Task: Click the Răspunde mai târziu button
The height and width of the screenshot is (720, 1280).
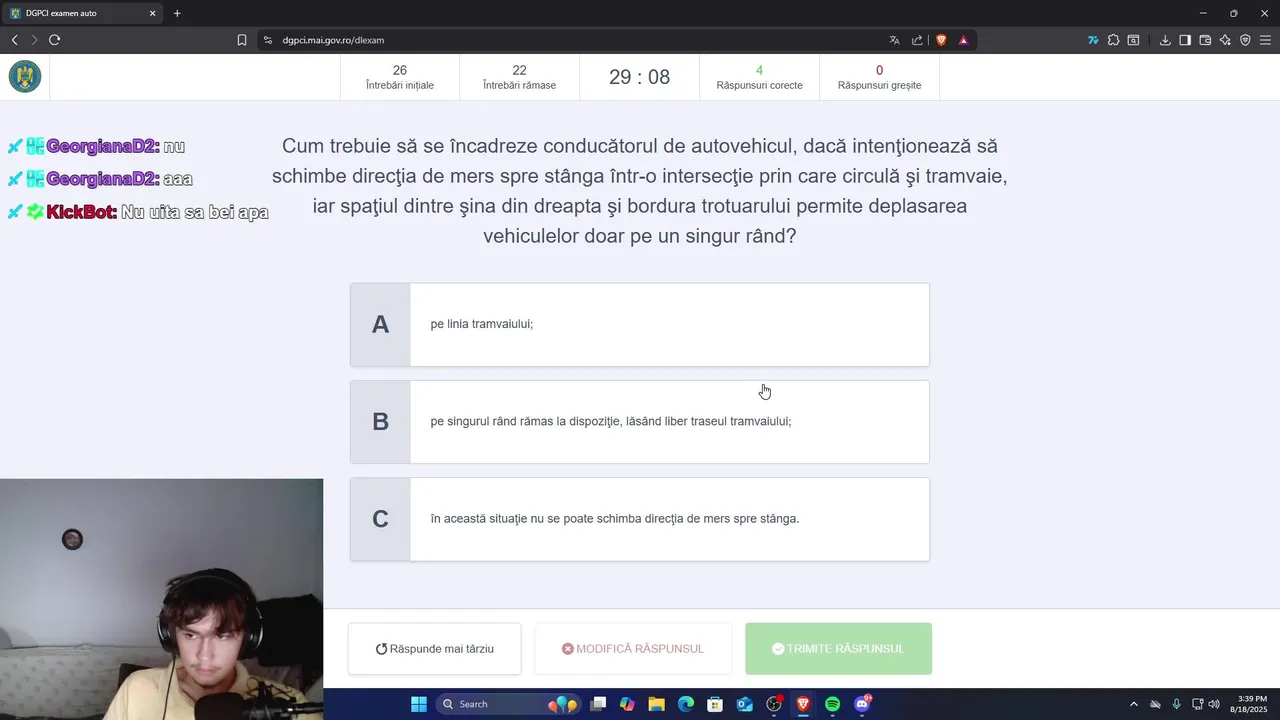Action: coord(435,649)
